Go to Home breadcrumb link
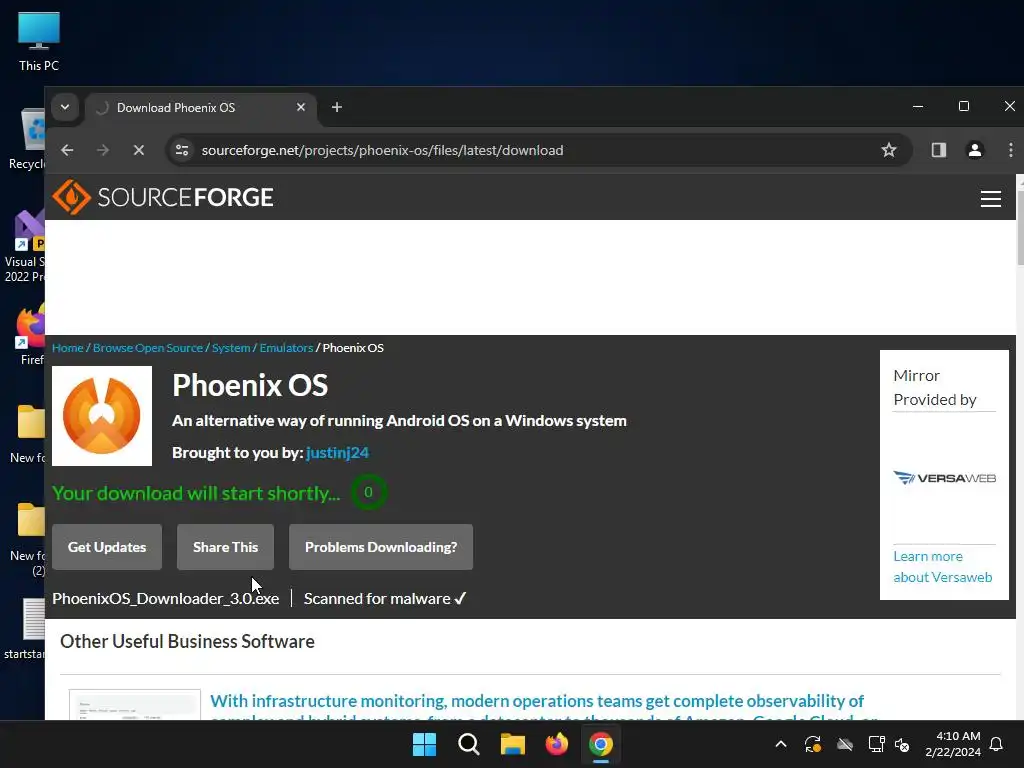The width and height of the screenshot is (1024, 768). point(68,348)
